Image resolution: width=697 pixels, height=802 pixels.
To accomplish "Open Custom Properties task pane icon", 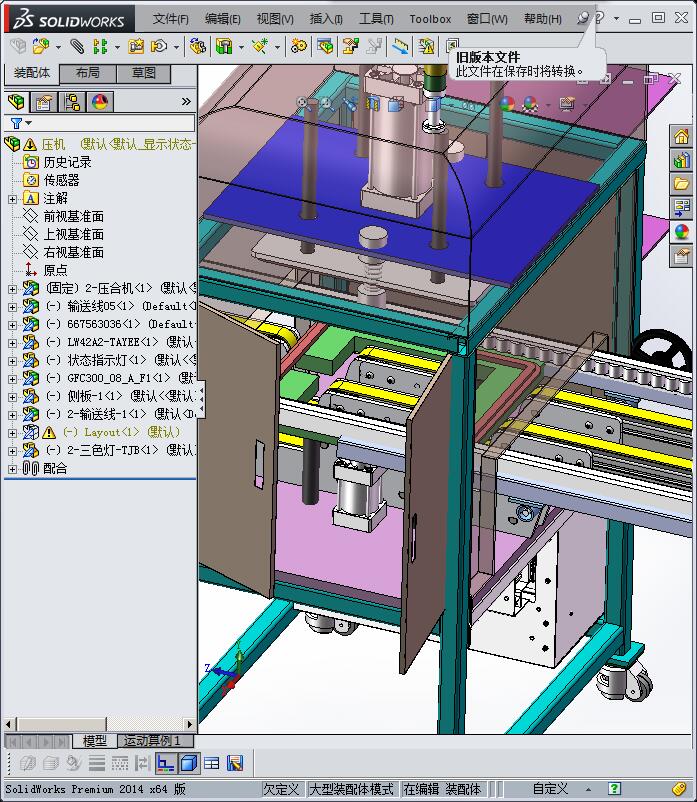I will click(681, 255).
